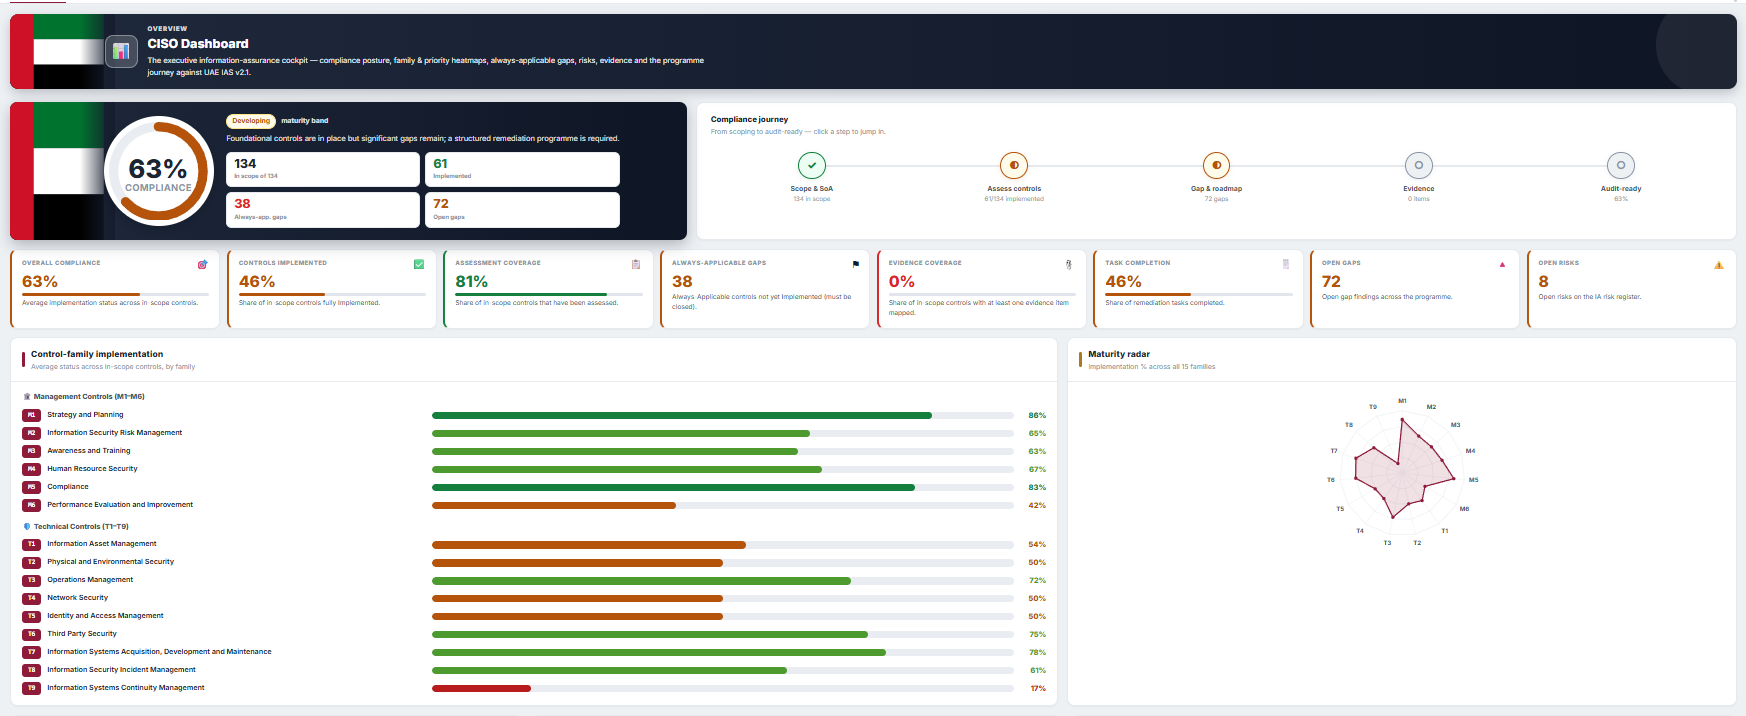This screenshot has width=1746, height=716.
Task: Click the green check icon on Controls Implemented card
Action: [x=419, y=265]
